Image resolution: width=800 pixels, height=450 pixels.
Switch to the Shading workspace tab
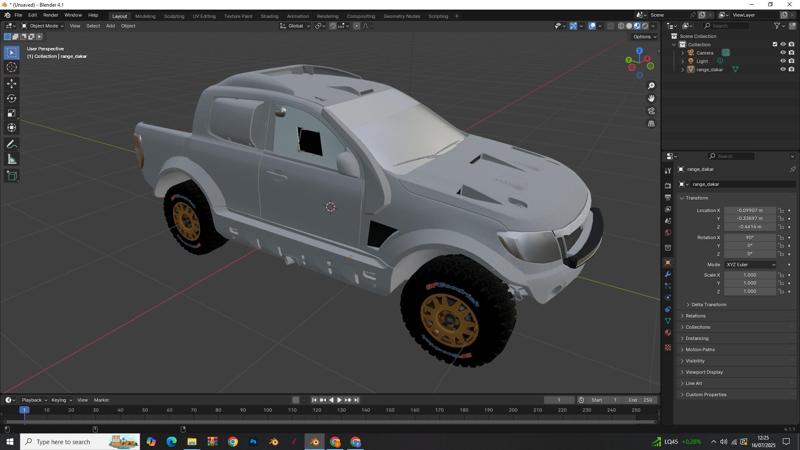[269, 16]
